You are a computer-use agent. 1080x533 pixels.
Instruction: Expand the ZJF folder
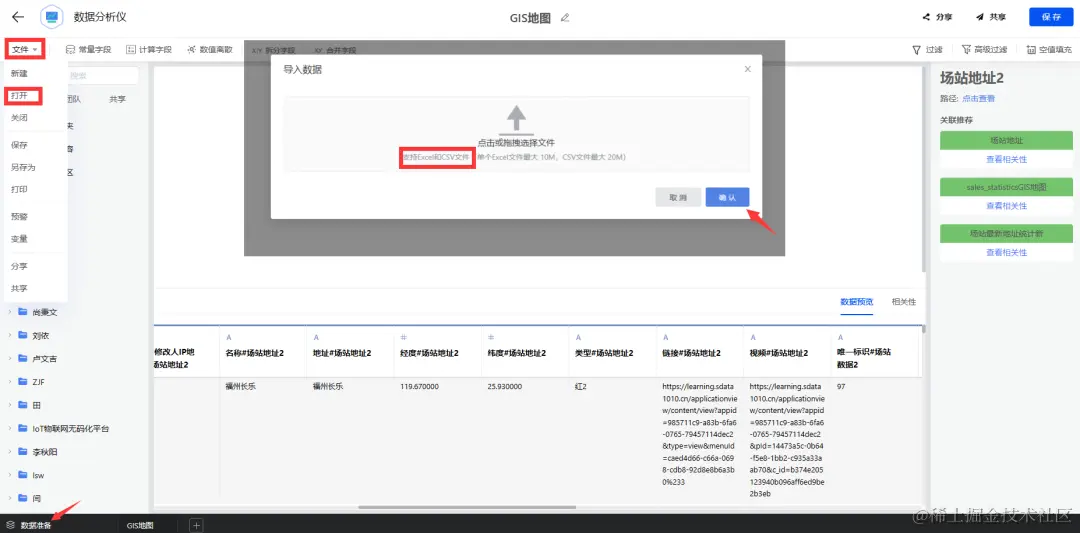pyautogui.click(x=10, y=382)
